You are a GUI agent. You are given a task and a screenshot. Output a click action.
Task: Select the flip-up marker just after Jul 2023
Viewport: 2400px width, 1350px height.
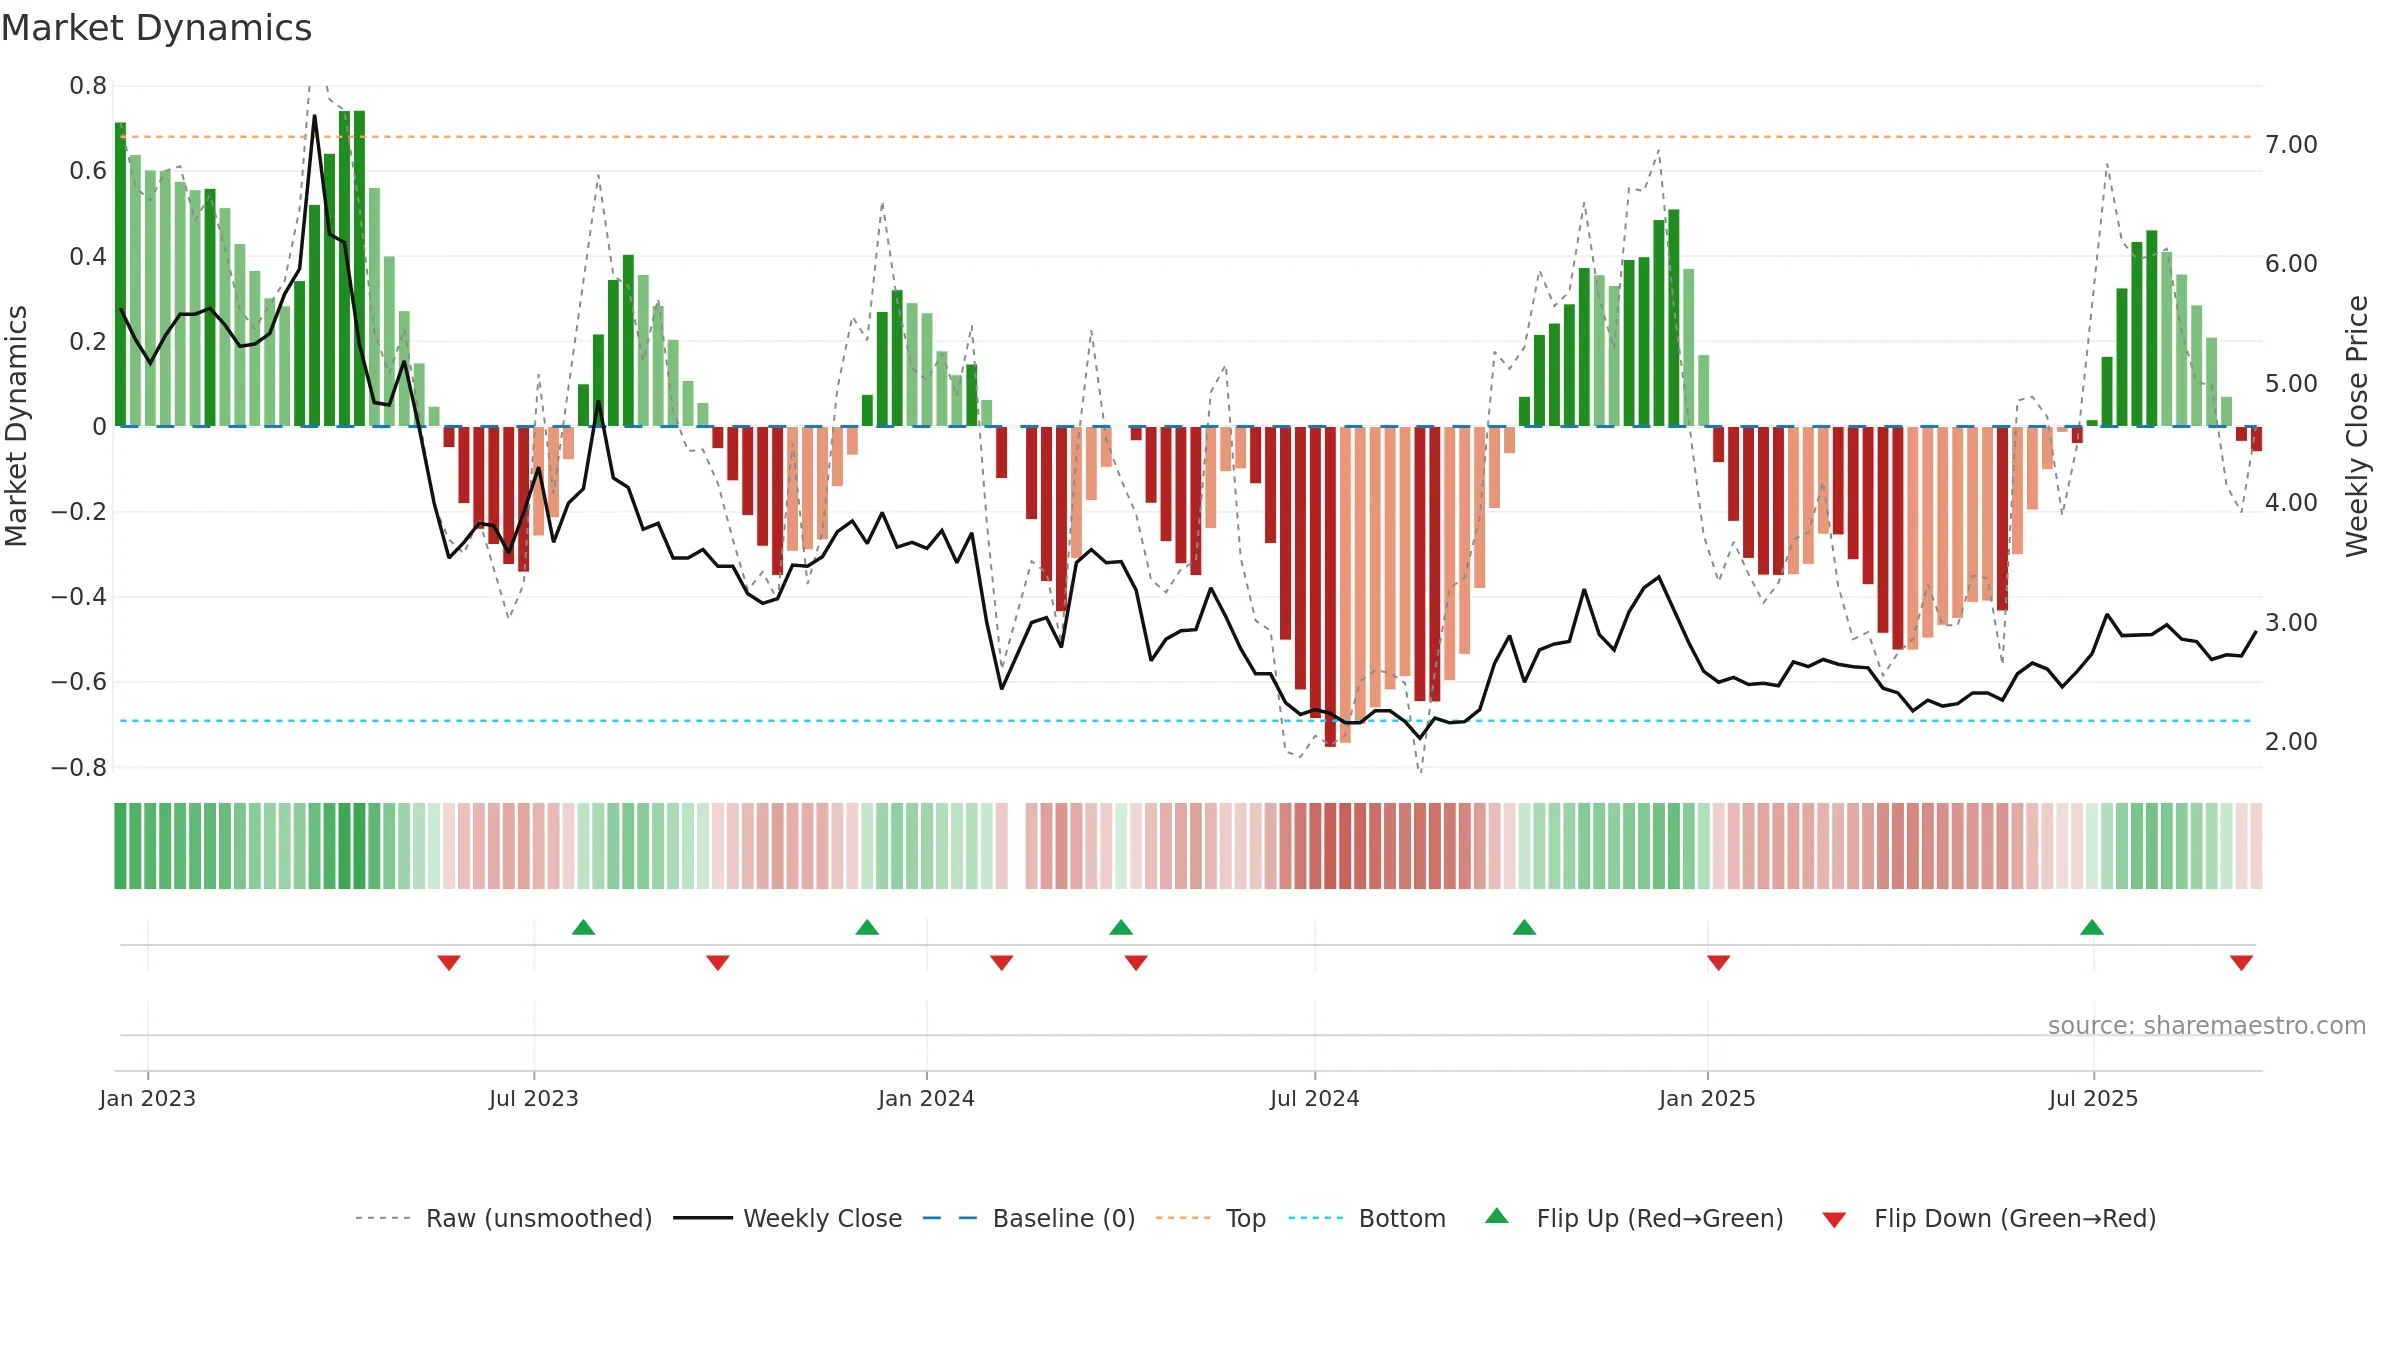tap(583, 927)
